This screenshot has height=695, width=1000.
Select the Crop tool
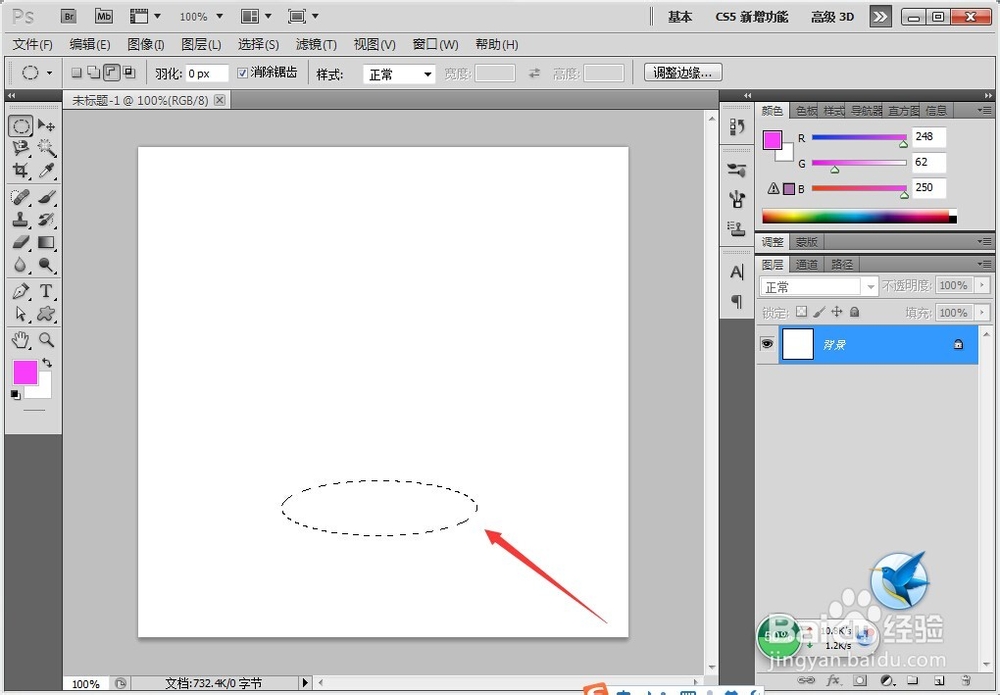pos(20,170)
